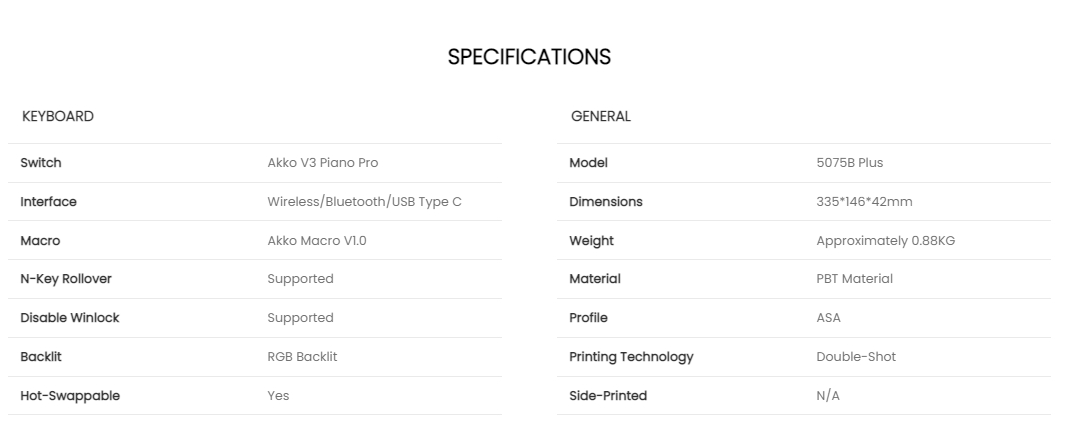Click the GENERAL section header

(x=600, y=116)
